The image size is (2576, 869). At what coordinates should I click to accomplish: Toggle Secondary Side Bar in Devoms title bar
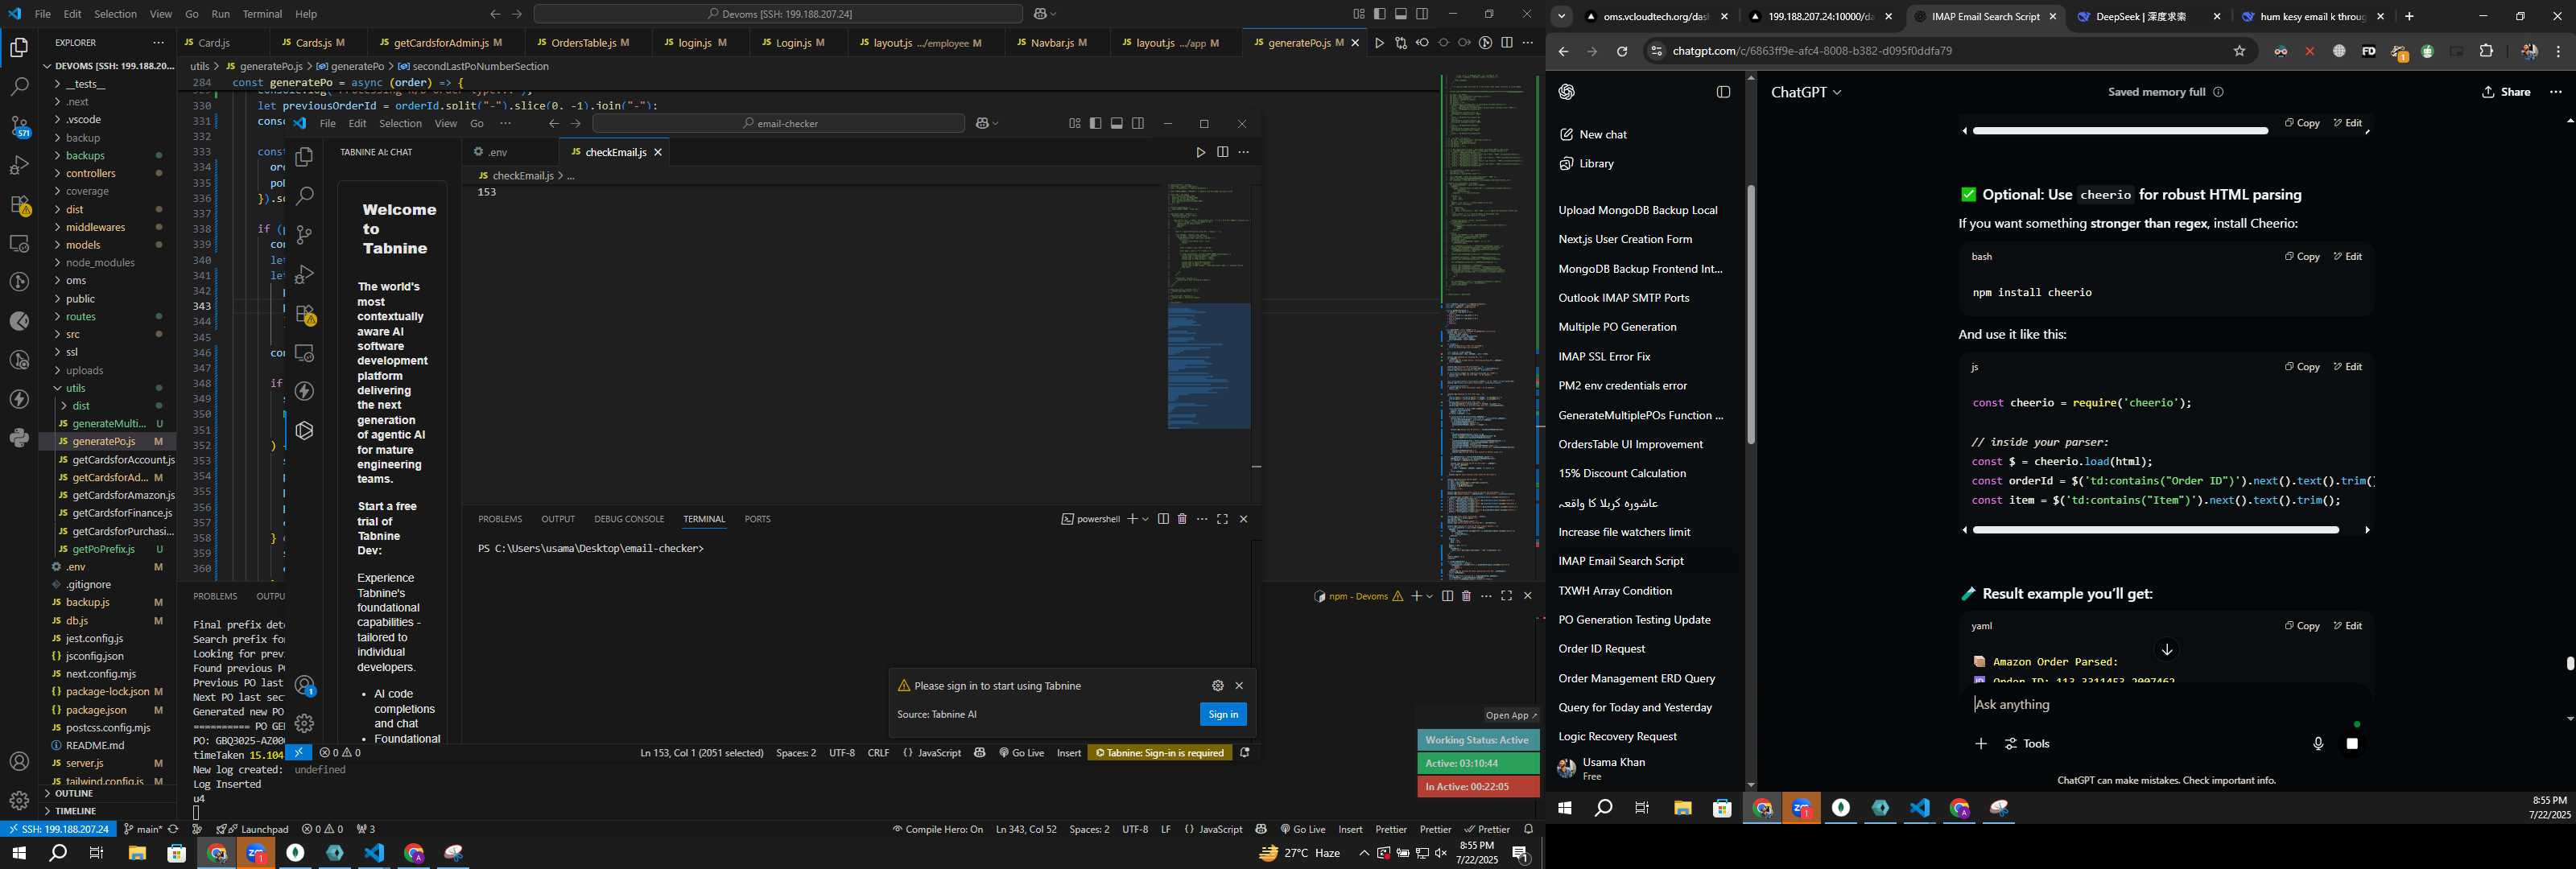[1422, 14]
